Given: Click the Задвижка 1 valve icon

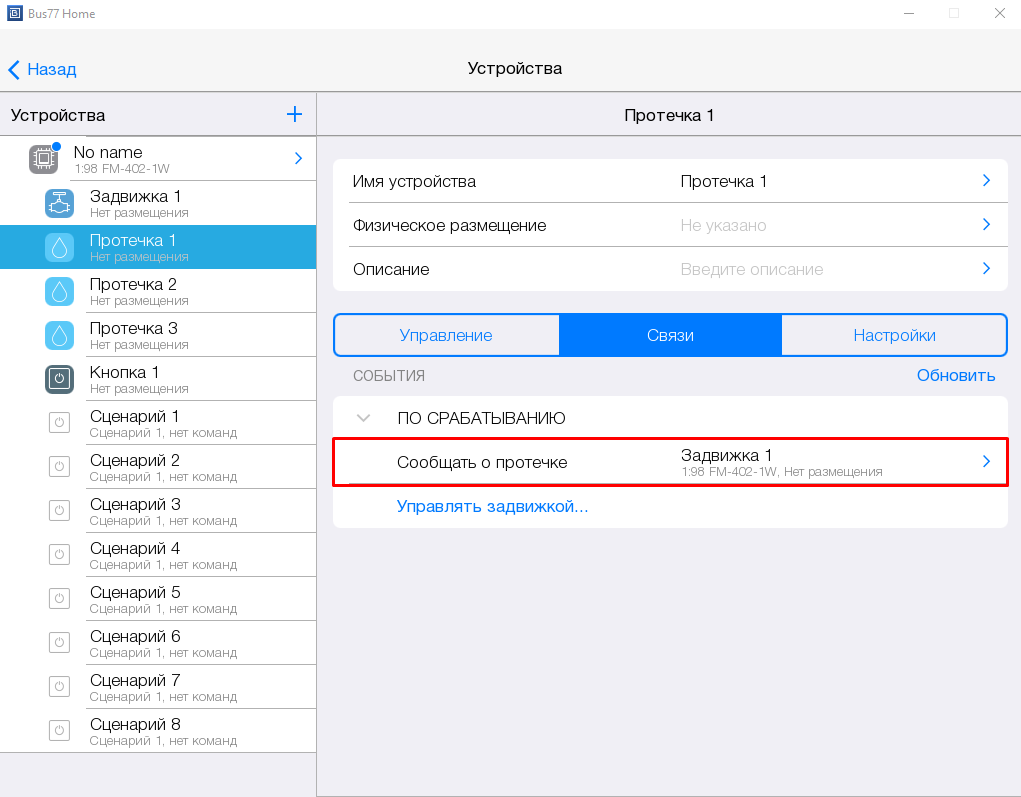Looking at the screenshot, I should (x=60, y=203).
